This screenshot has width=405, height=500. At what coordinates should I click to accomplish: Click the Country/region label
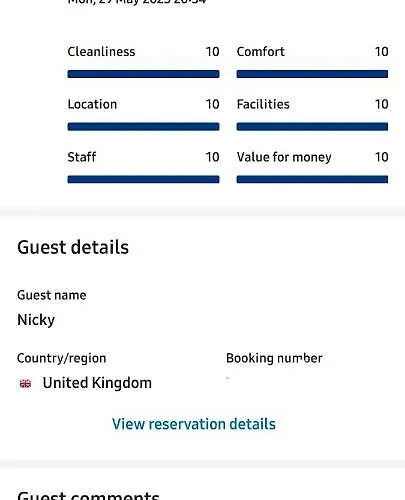[x=62, y=358]
